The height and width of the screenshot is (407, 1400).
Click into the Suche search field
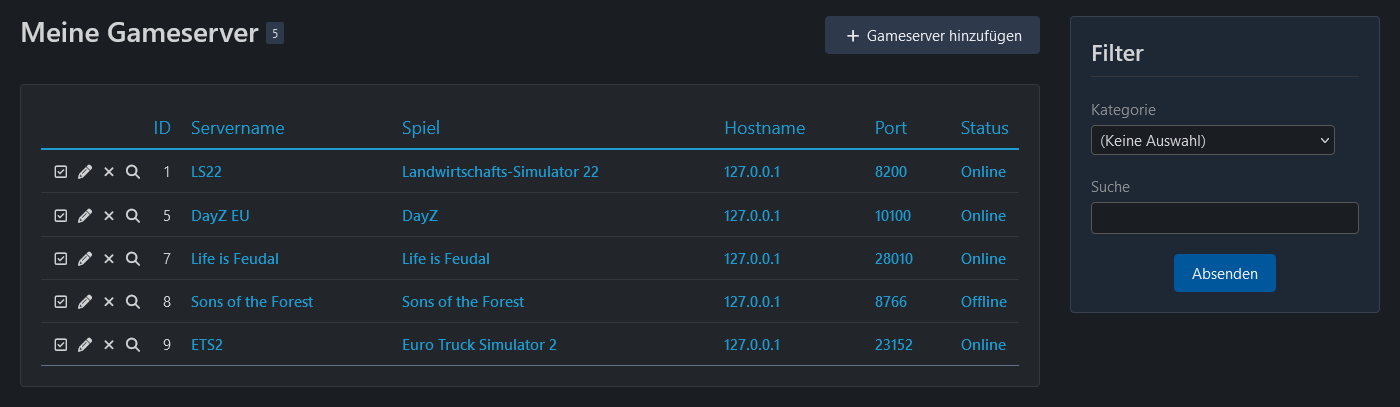(x=1224, y=218)
